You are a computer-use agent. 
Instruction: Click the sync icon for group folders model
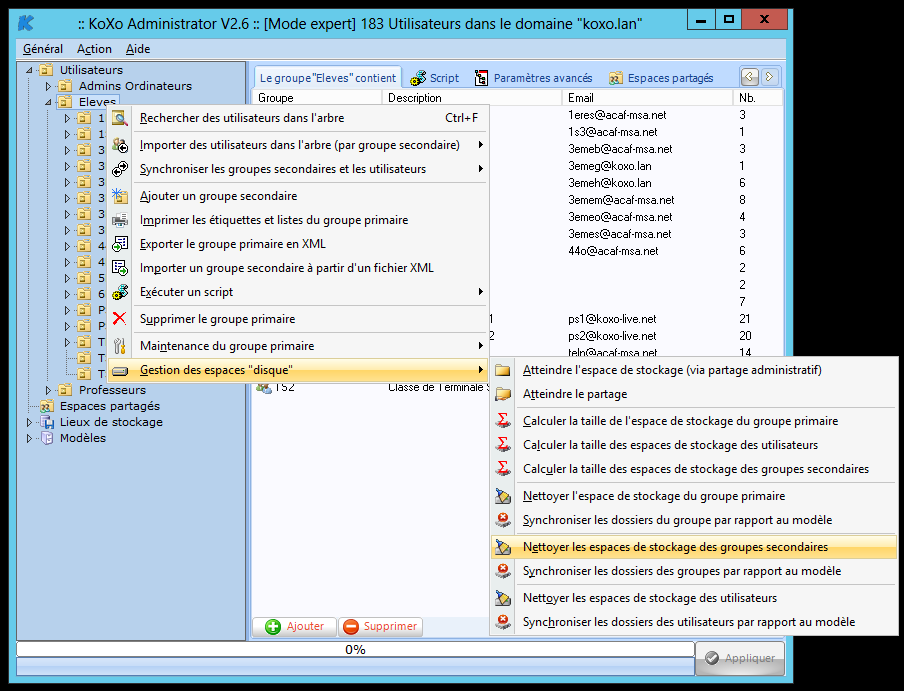(x=503, y=520)
